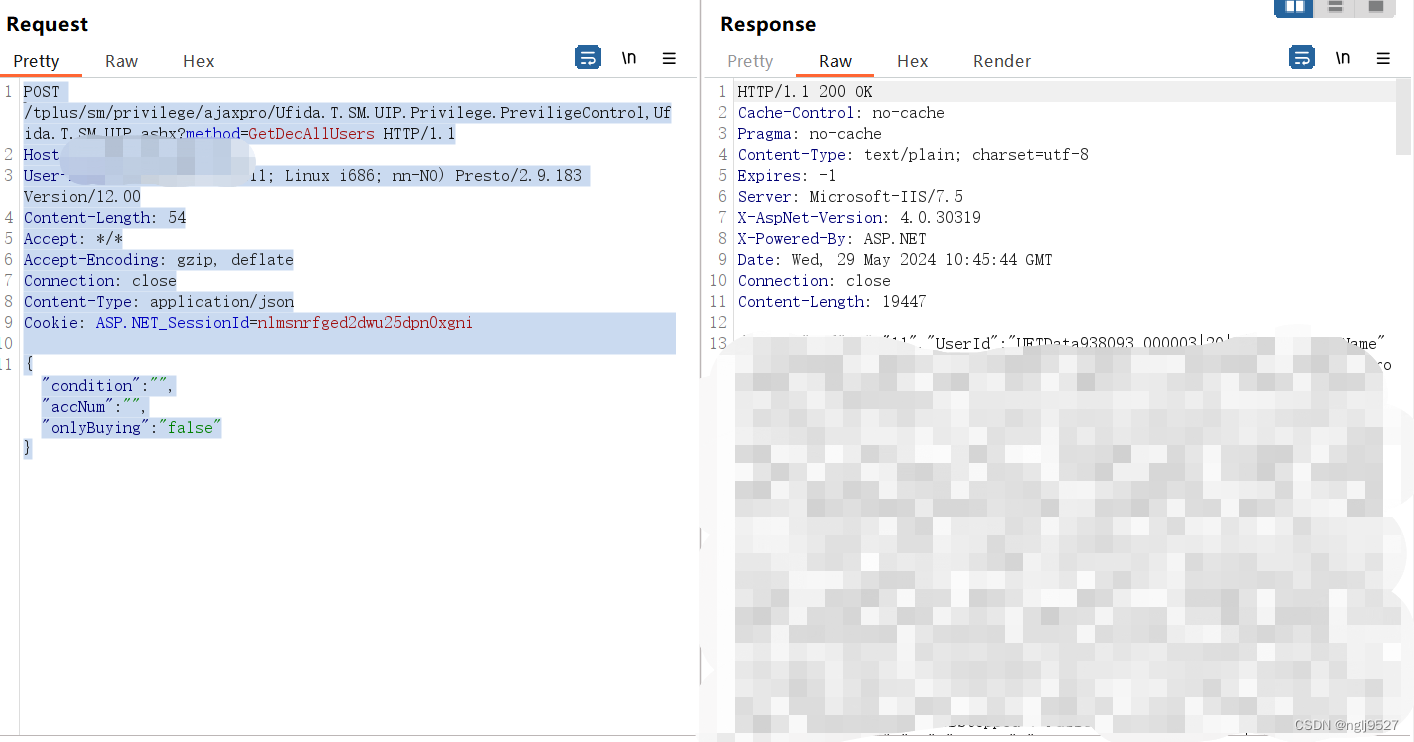This screenshot has height=742, width=1414.
Task: Click the HTTP/1.1 200 OK status line
Action: click(805, 92)
